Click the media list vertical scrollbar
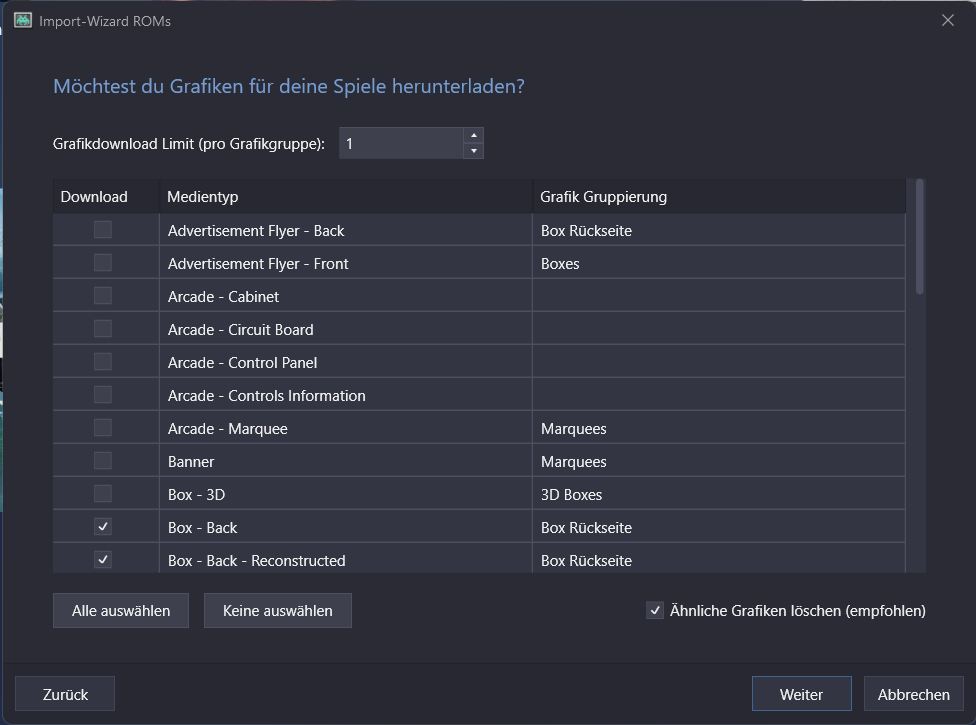Image resolution: width=976 pixels, height=725 pixels. coord(919,240)
